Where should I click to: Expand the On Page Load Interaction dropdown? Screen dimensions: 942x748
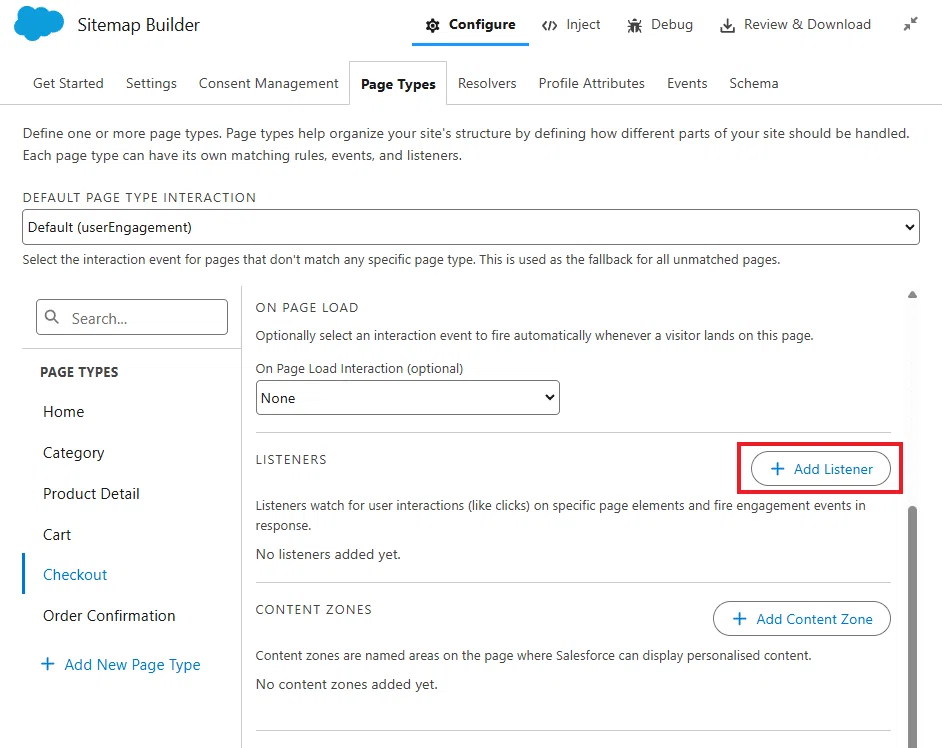(407, 398)
